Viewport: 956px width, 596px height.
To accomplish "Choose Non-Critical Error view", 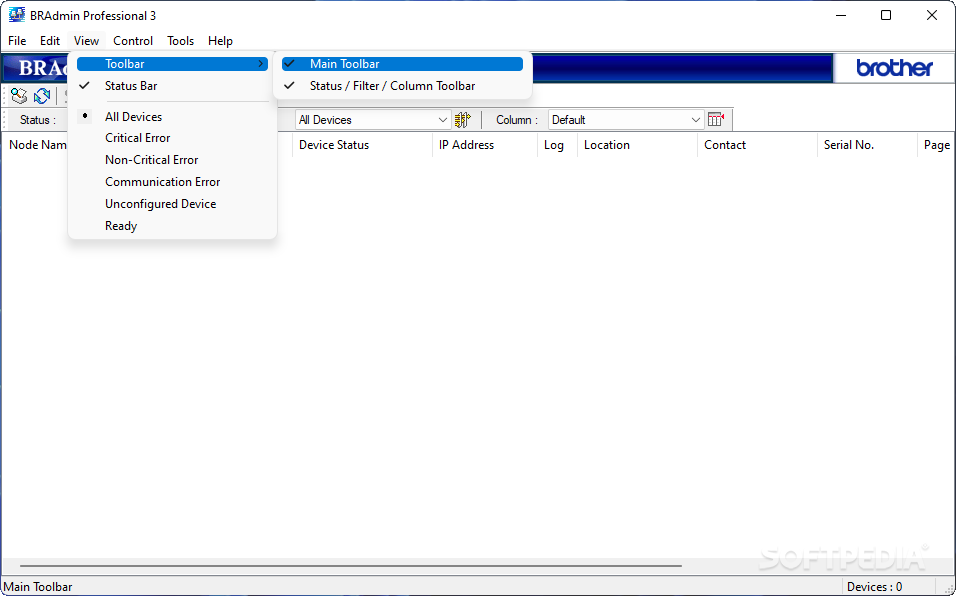I will [x=173, y=160].
